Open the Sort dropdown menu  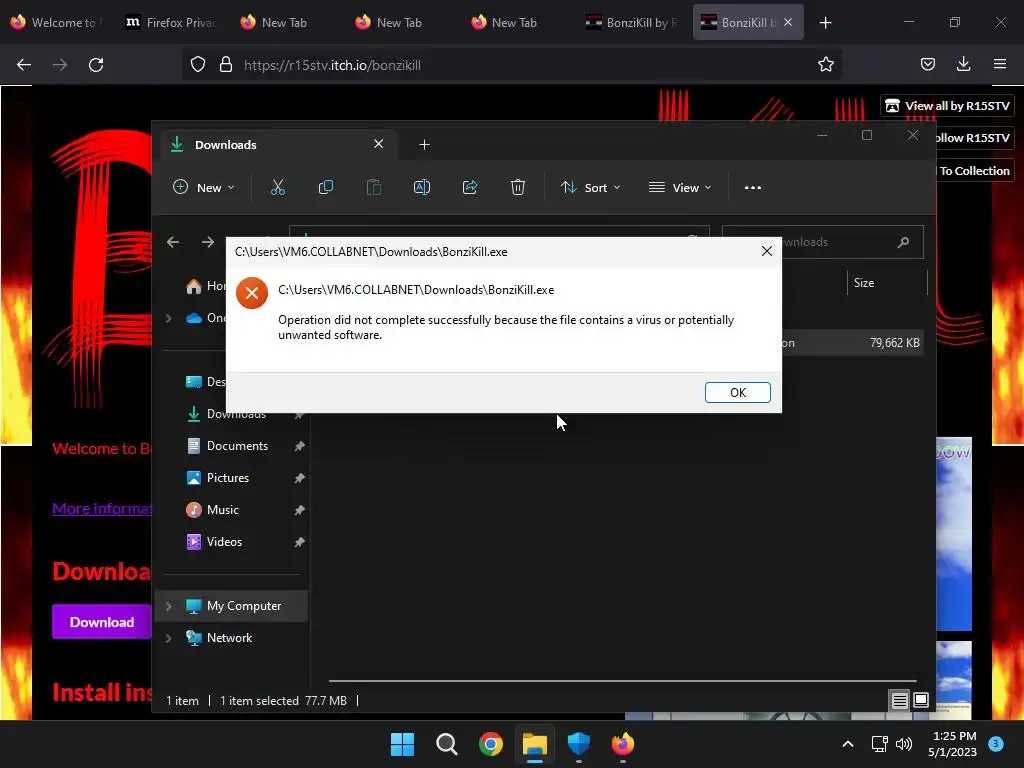pyautogui.click(x=590, y=187)
